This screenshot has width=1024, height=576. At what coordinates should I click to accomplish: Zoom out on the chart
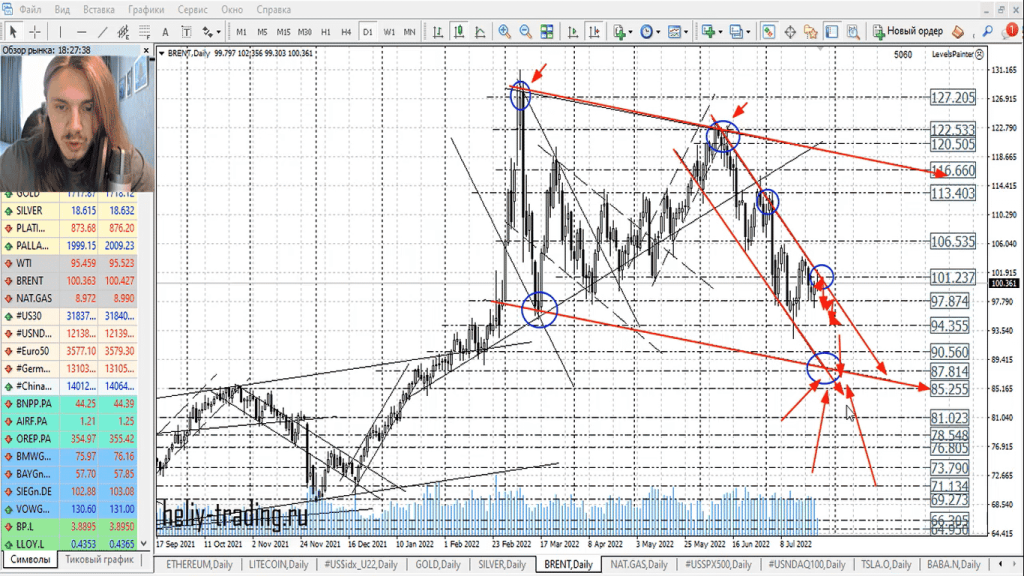pos(526,31)
